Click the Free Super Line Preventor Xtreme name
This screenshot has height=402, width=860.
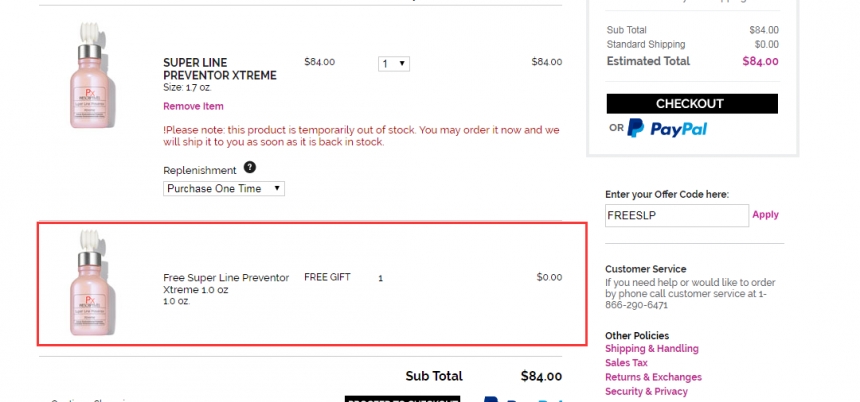(x=226, y=283)
